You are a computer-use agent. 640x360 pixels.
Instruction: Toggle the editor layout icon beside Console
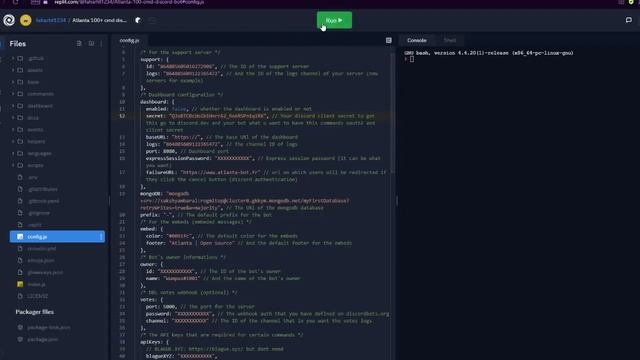(x=389, y=40)
